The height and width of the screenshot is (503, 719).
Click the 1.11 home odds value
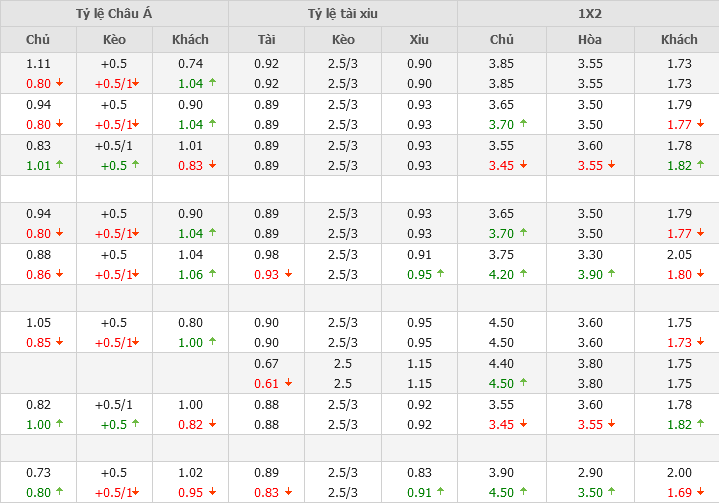click(x=38, y=63)
